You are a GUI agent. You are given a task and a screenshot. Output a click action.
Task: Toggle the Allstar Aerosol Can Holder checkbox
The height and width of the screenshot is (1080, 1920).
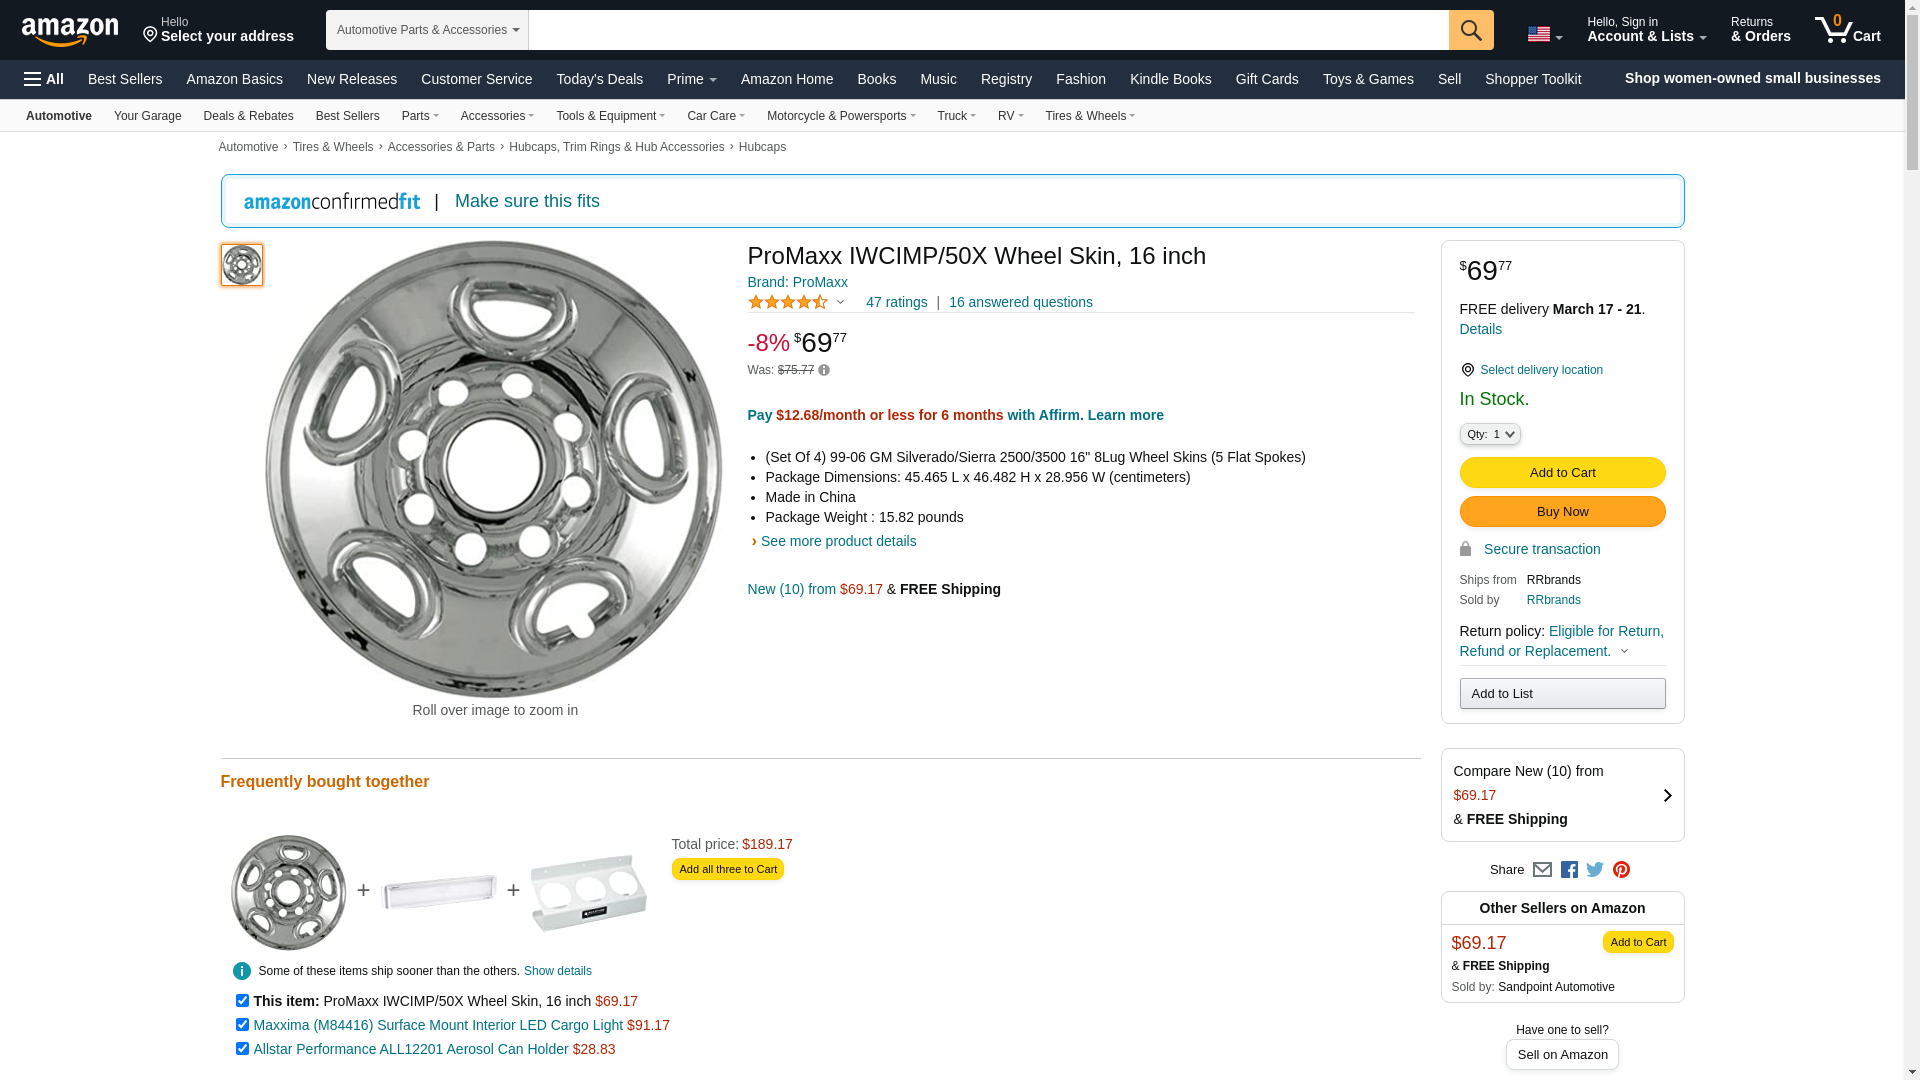(x=242, y=1049)
